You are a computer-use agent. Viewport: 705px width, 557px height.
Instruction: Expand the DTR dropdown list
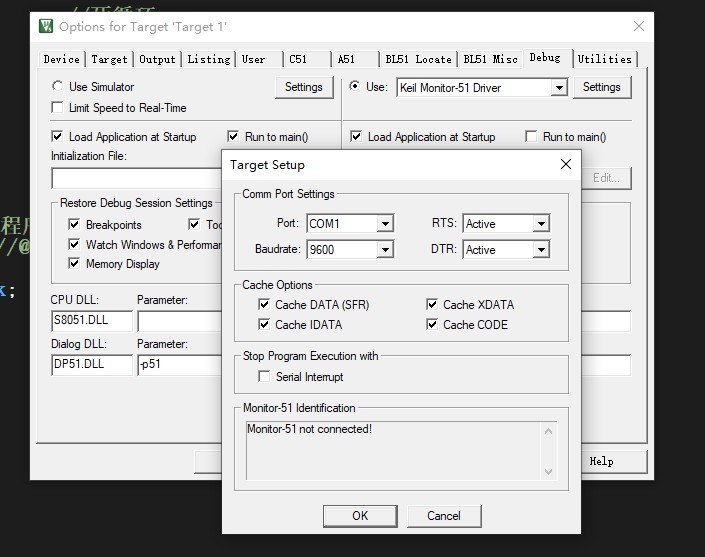[x=541, y=250]
